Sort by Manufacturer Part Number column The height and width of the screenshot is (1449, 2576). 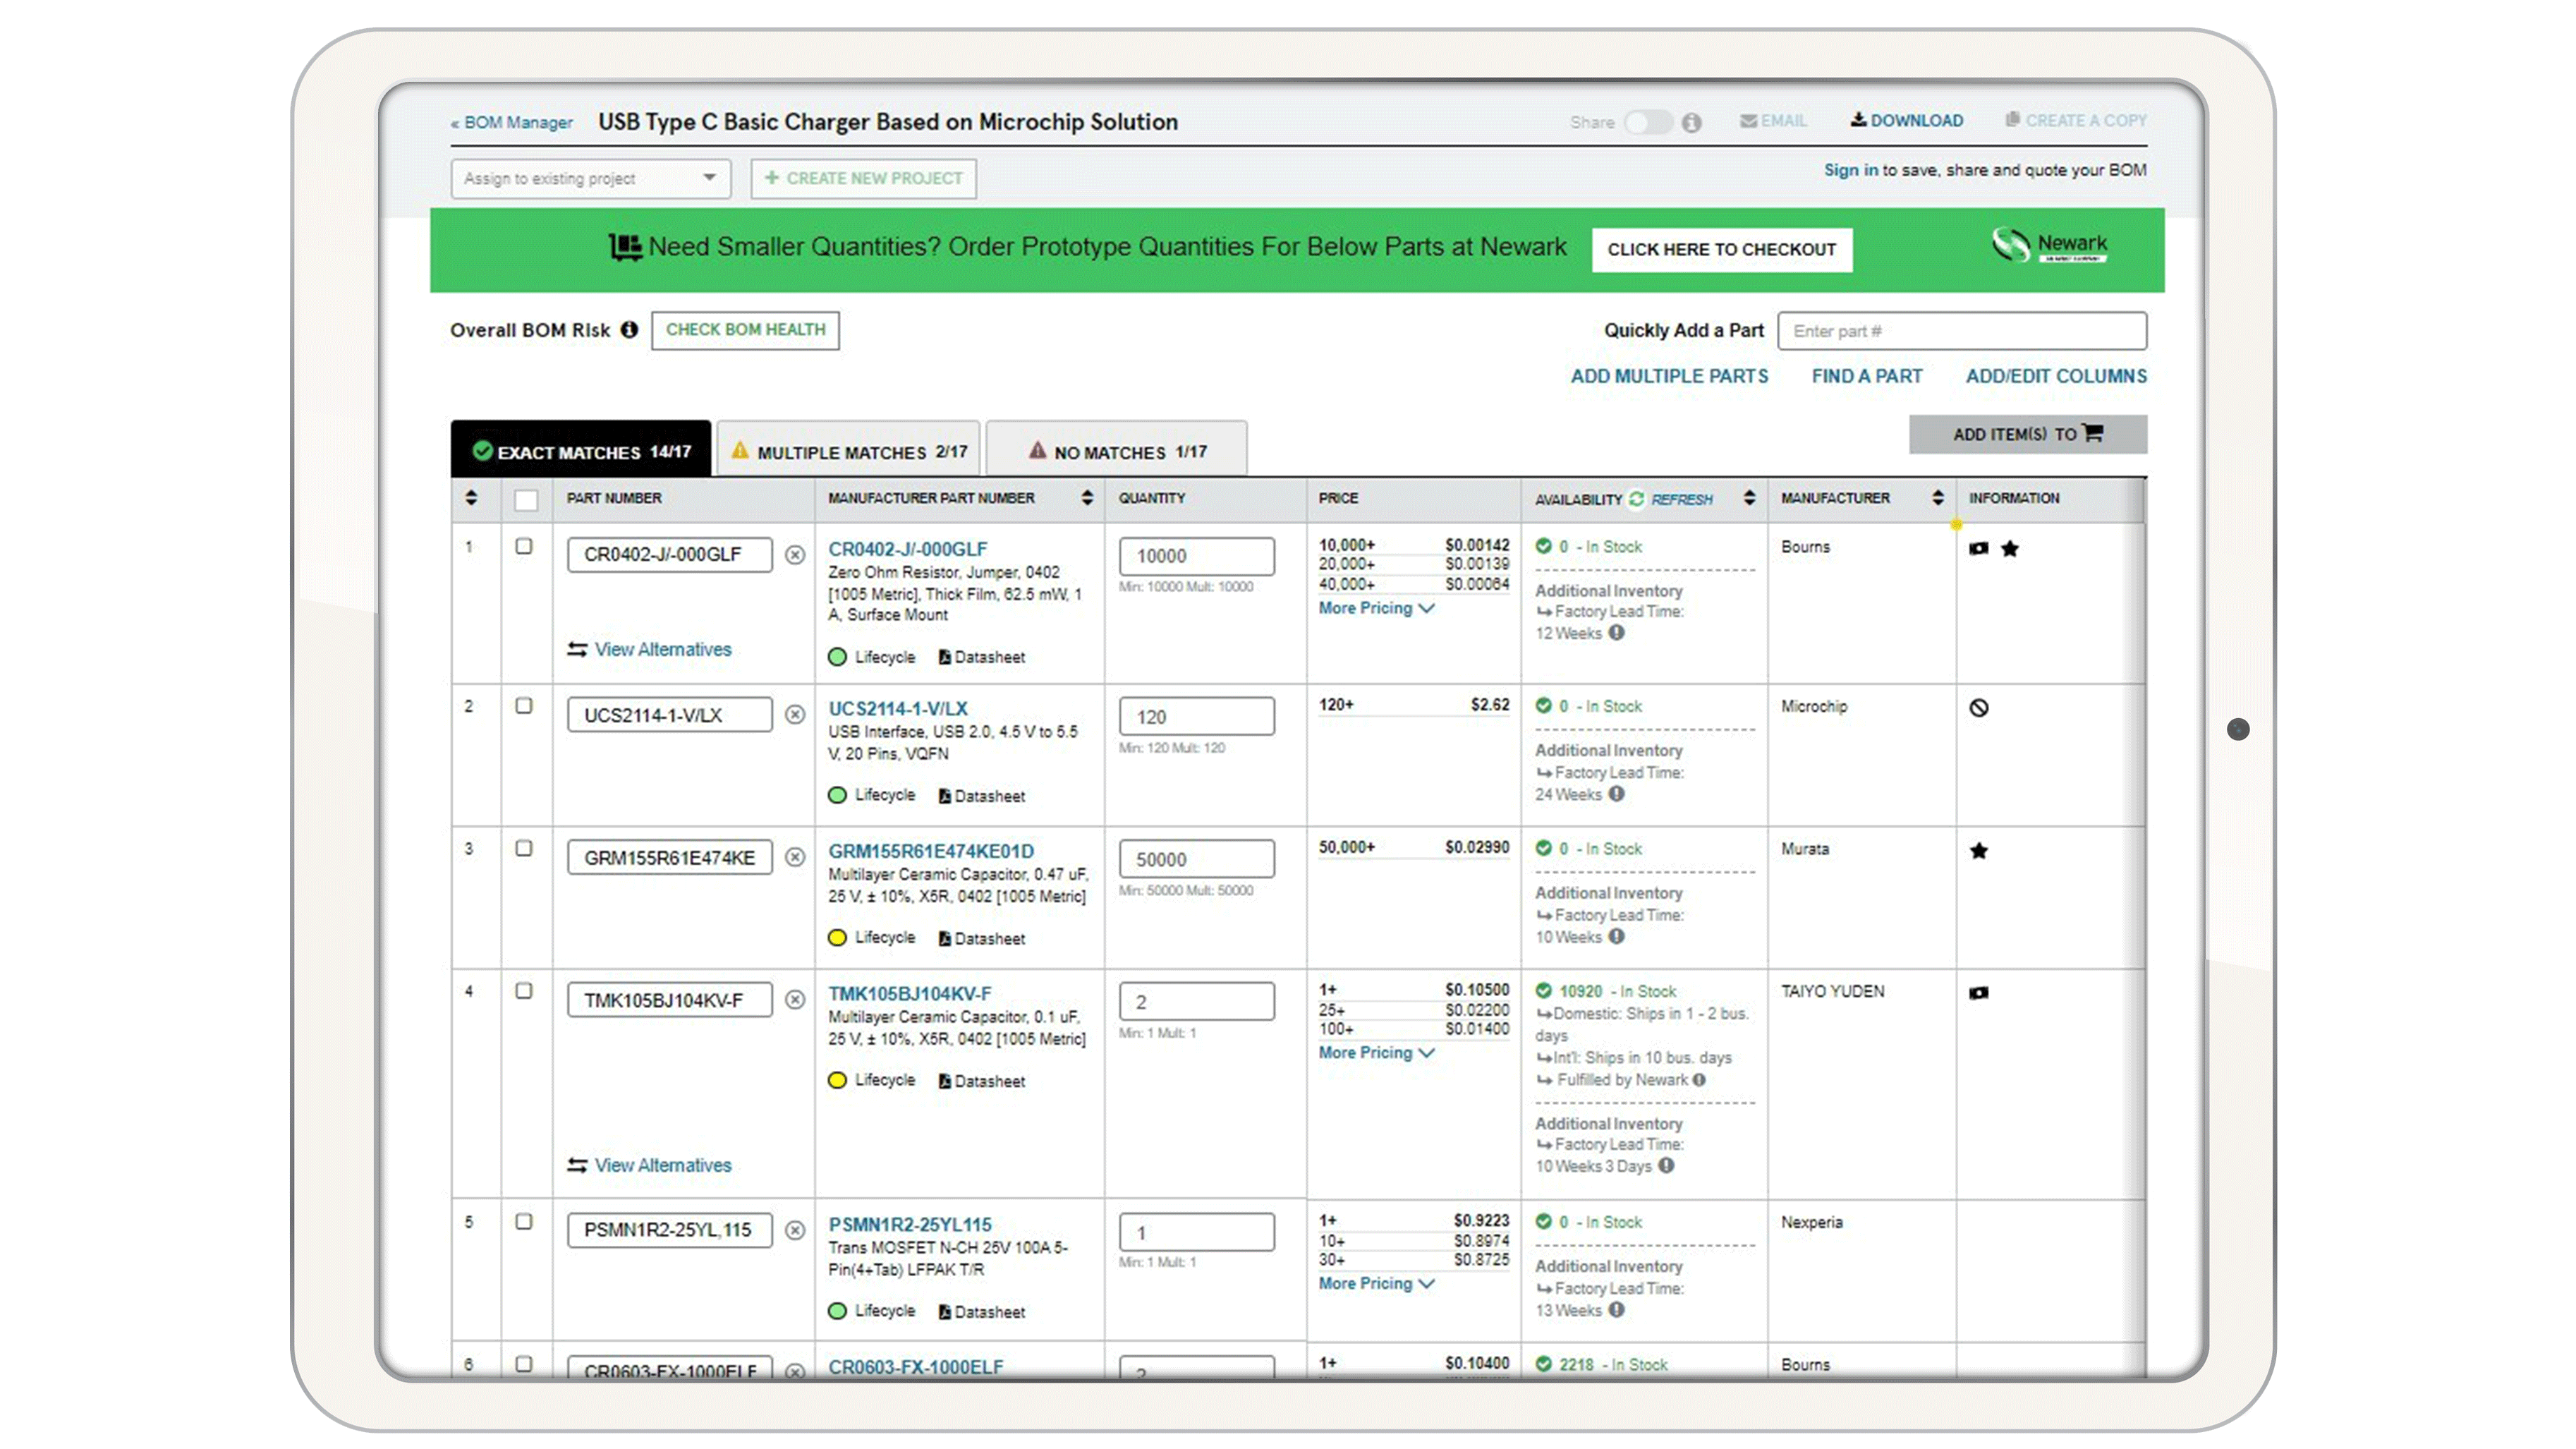(x=1087, y=498)
